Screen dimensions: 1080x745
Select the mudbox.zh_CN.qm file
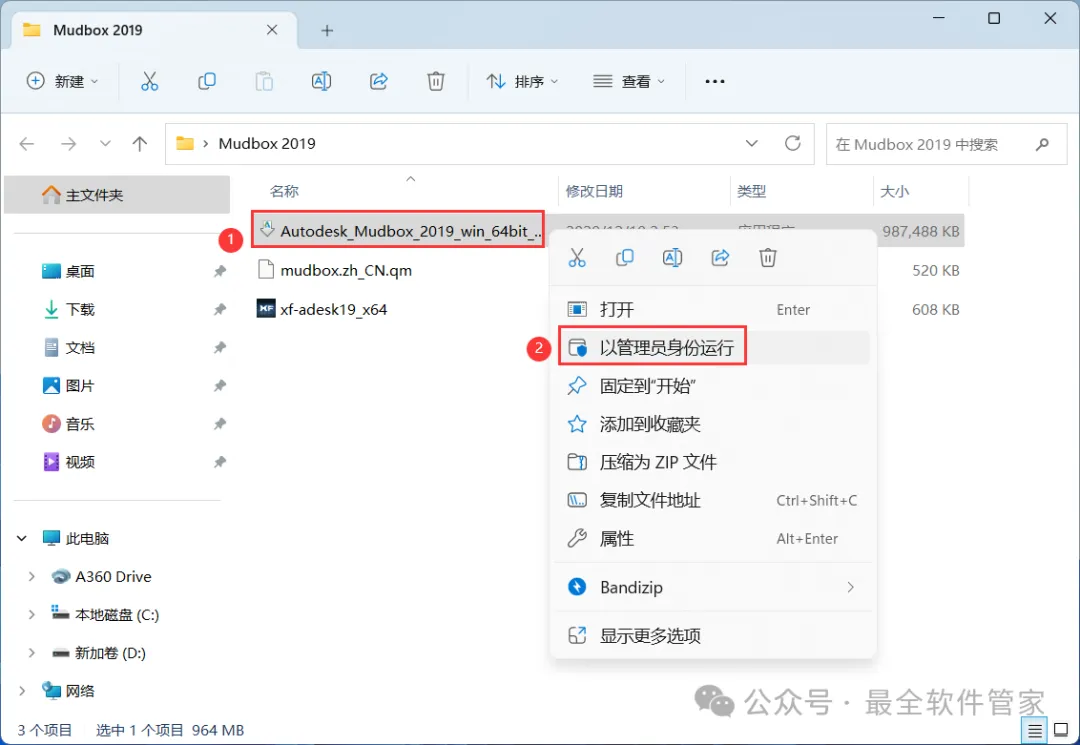(x=335, y=270)
